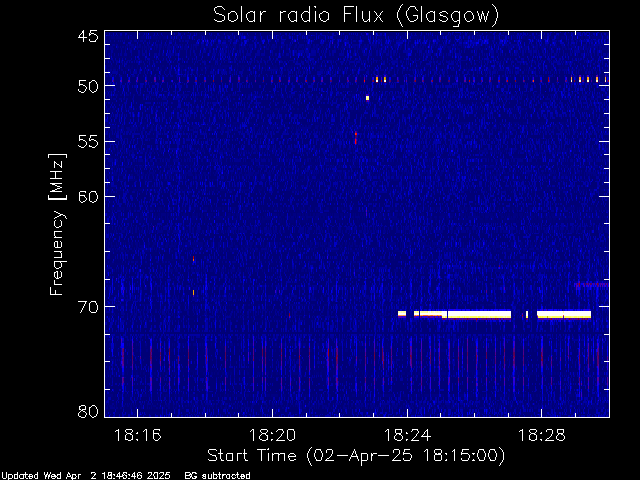
Task: Click the "BG subtracted" footer text
Action: click(x=217, y=476)
